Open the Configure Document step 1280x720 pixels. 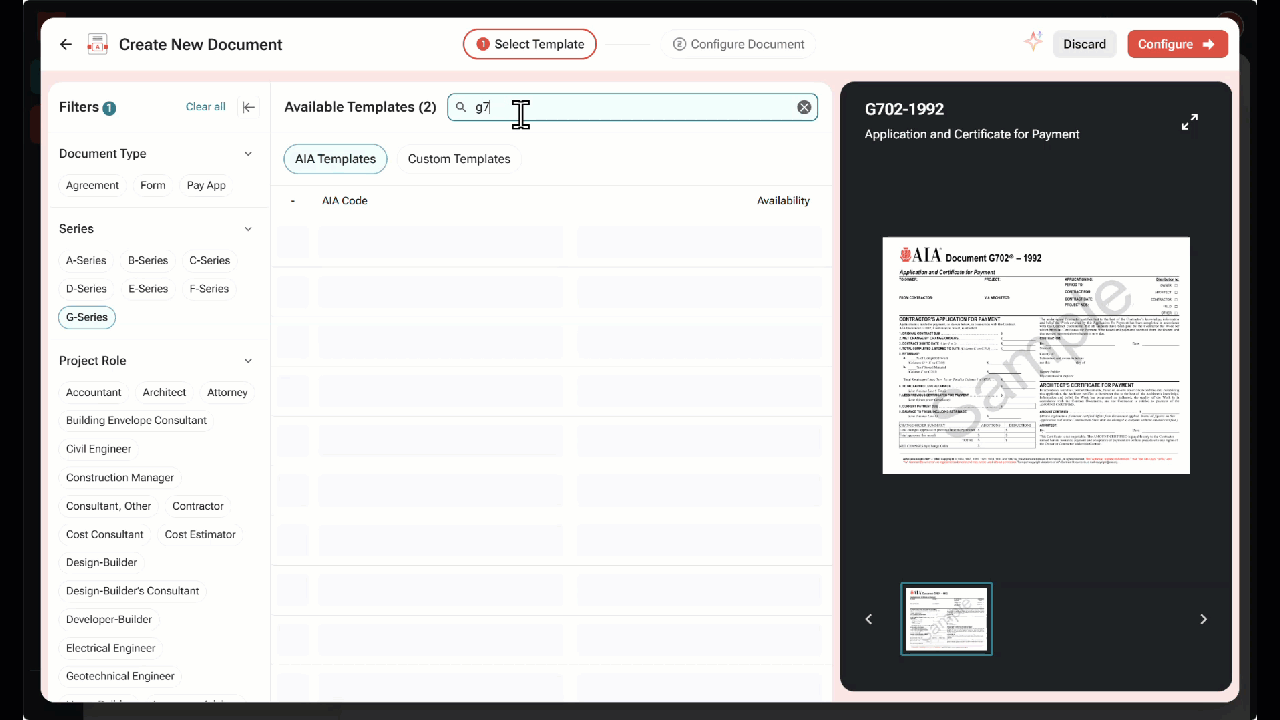pyautogui.click(x=738, y=44)
